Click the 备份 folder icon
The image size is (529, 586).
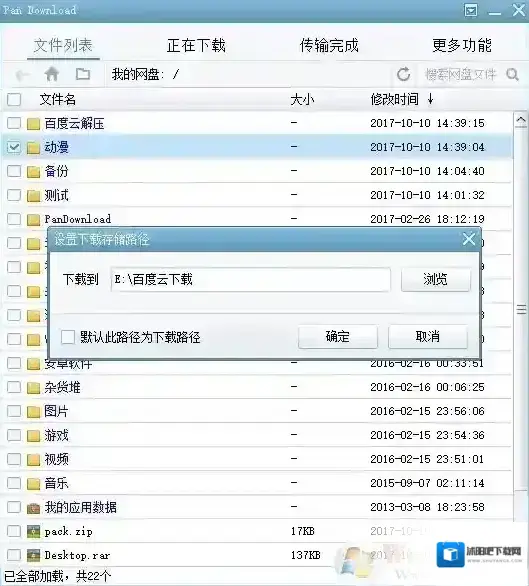[x=33, y=171]
